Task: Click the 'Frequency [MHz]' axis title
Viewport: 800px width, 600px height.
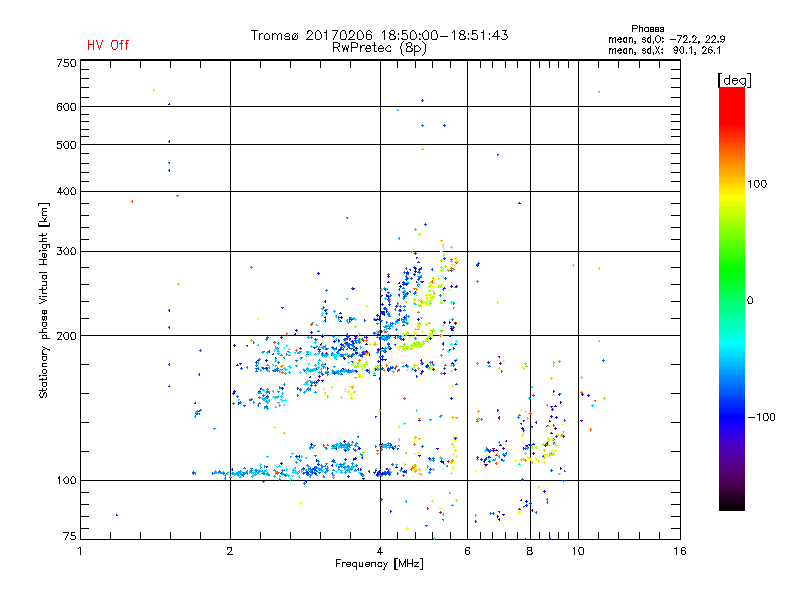Action: [379, 564]
